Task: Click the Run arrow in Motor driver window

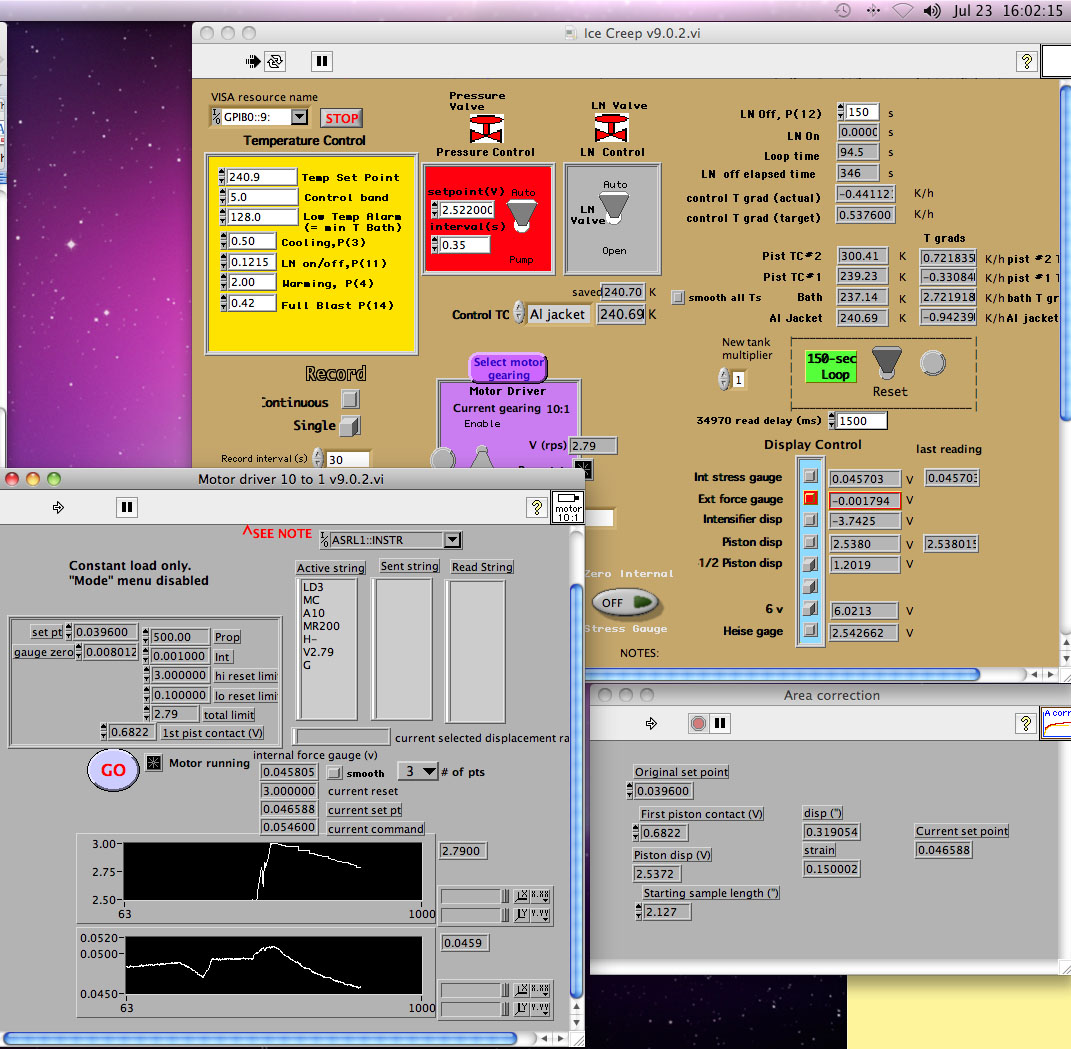Action: click(59, 508)
